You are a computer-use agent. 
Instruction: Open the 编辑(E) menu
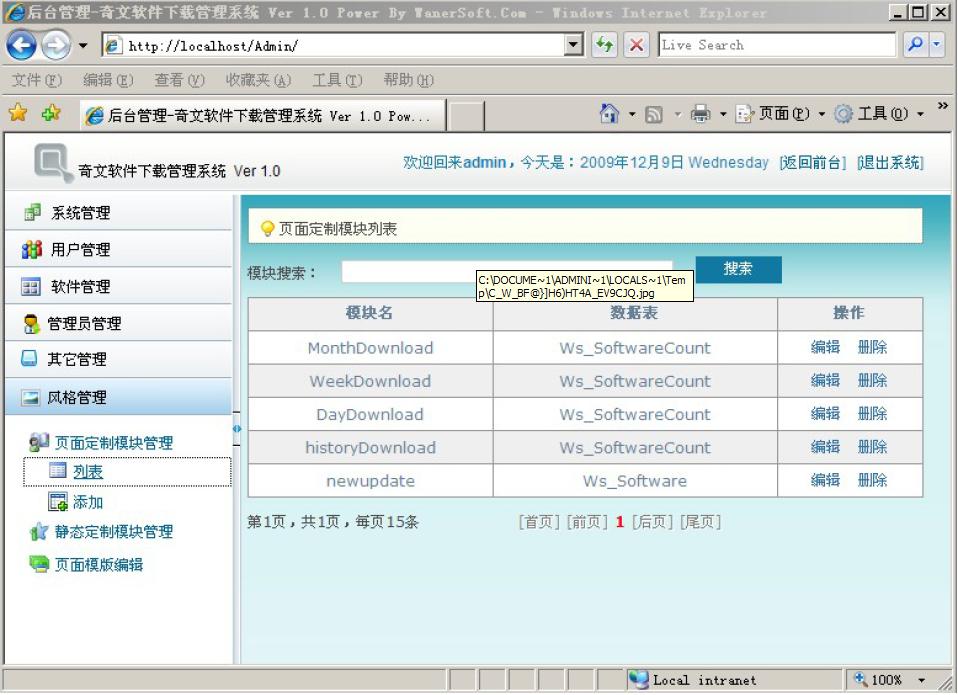tap(108, 80)
